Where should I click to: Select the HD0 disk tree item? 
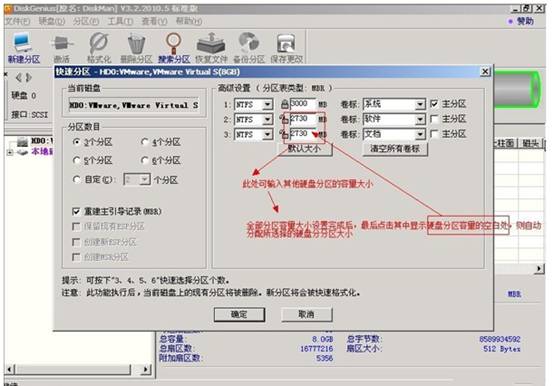42,141
